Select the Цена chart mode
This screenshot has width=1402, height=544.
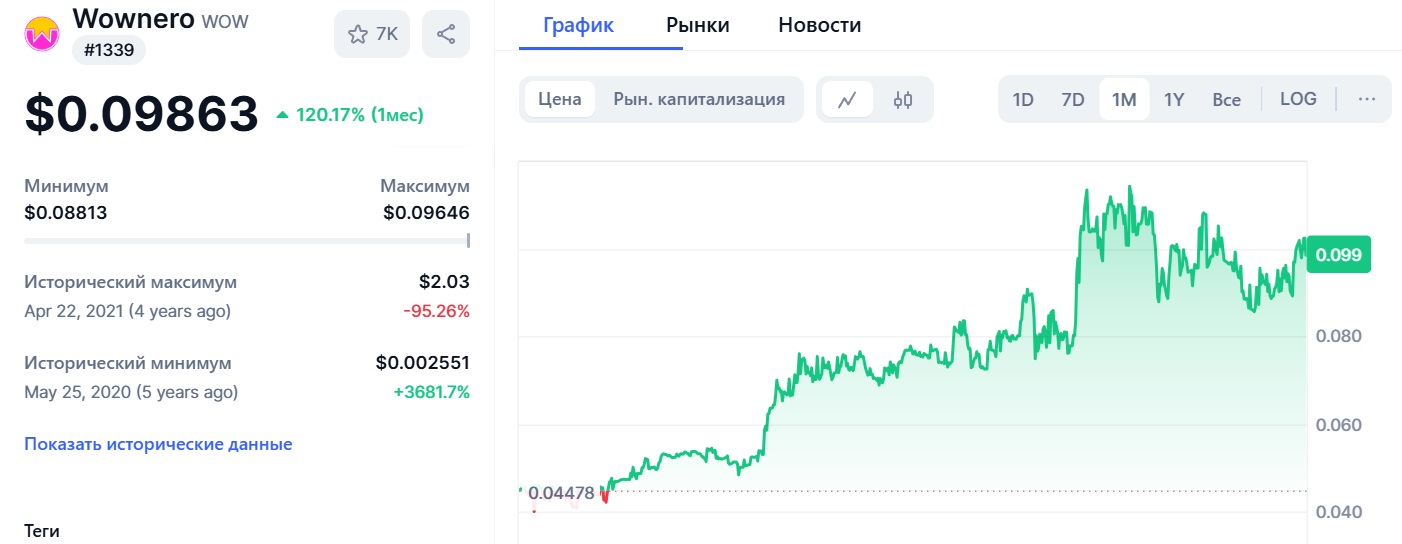click(559, 99)
